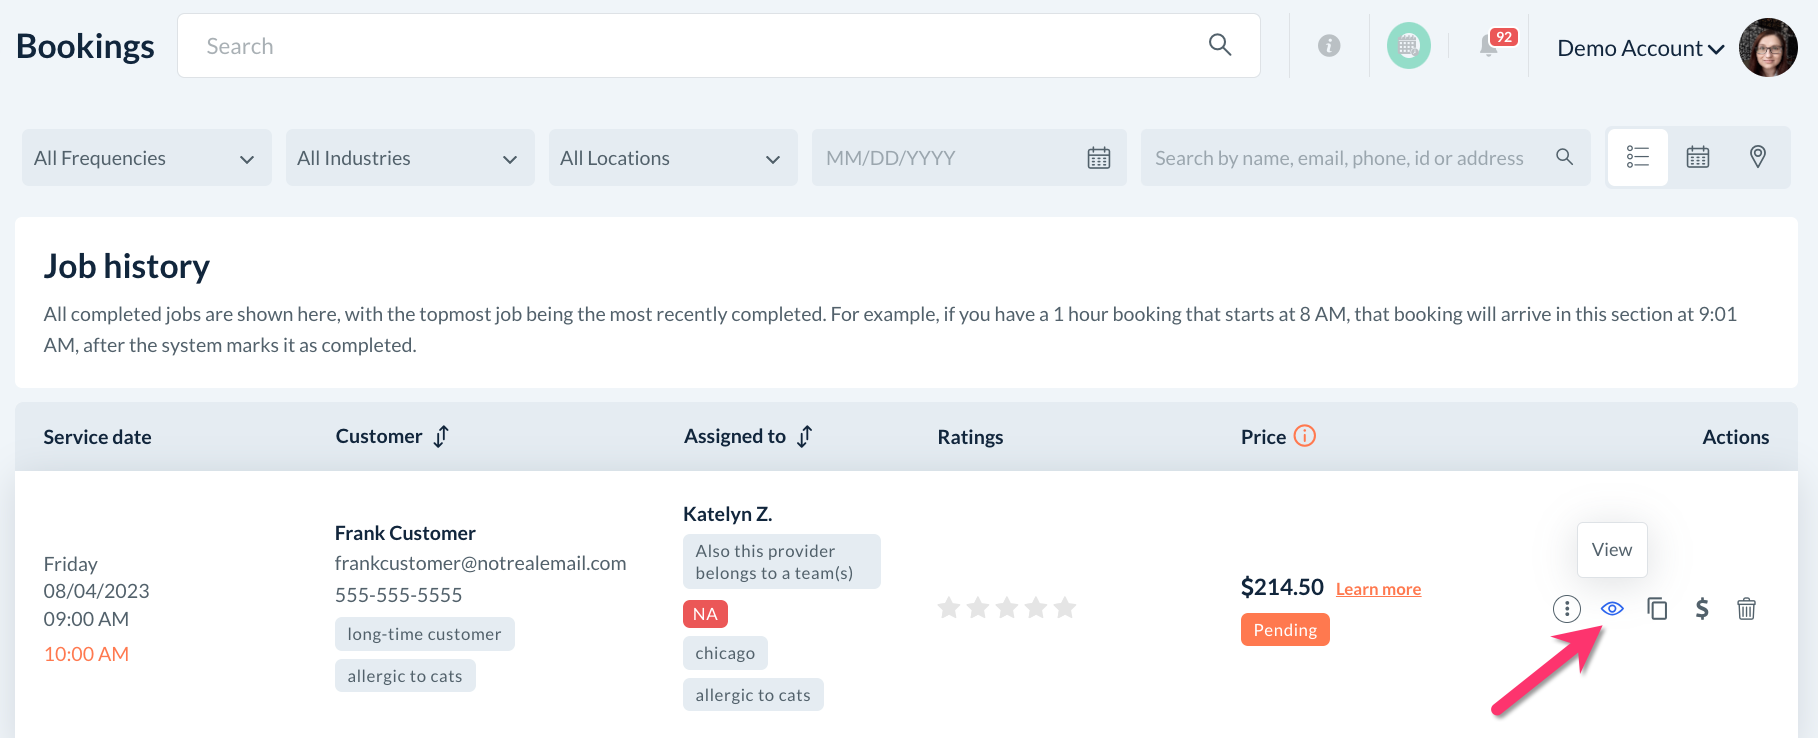Click the dollar sign payment icon
The height and width of the screenshot is (738, 1818).
tap(1702, 608)
